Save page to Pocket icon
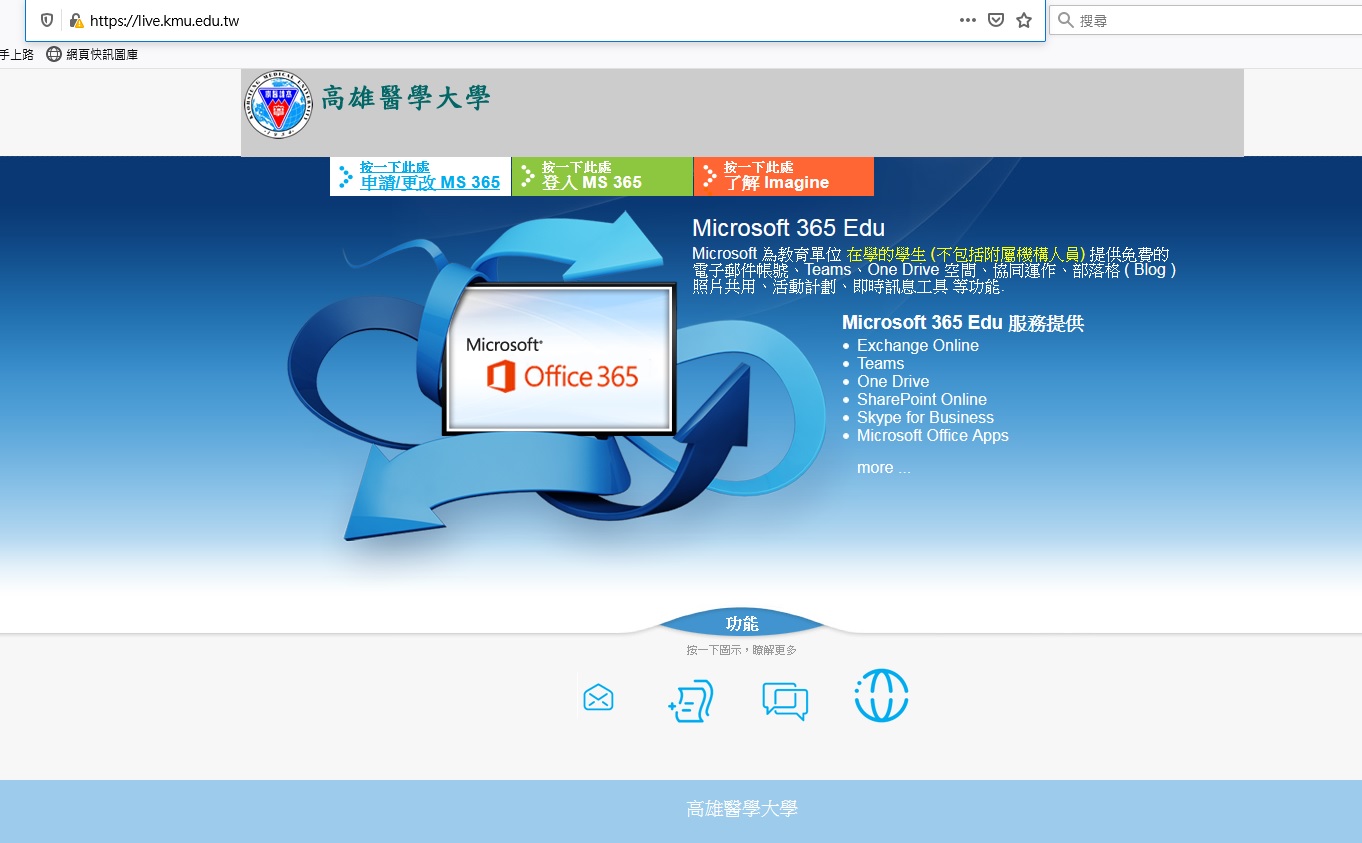Viewport: 1362px width, 843px height. point(996,20)
